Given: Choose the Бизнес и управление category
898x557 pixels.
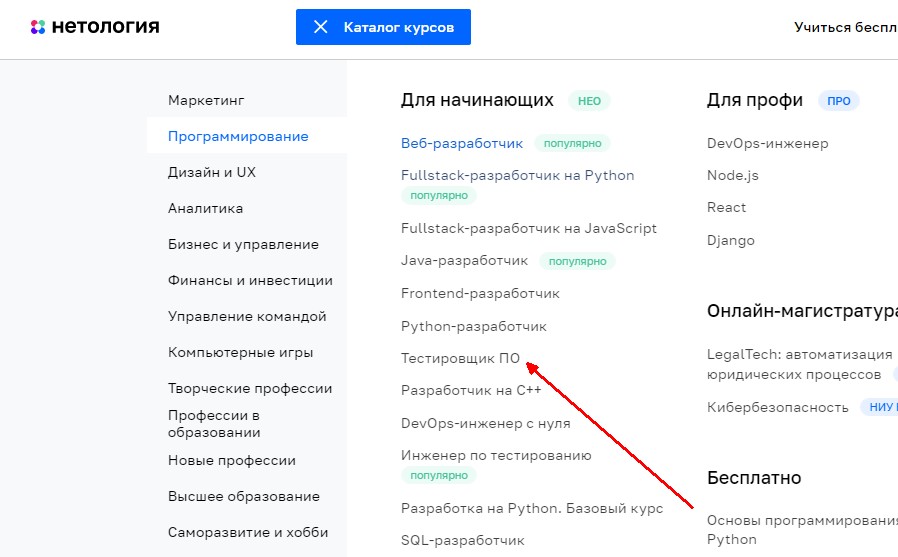Looking at the screenshot, I should 243,244.
